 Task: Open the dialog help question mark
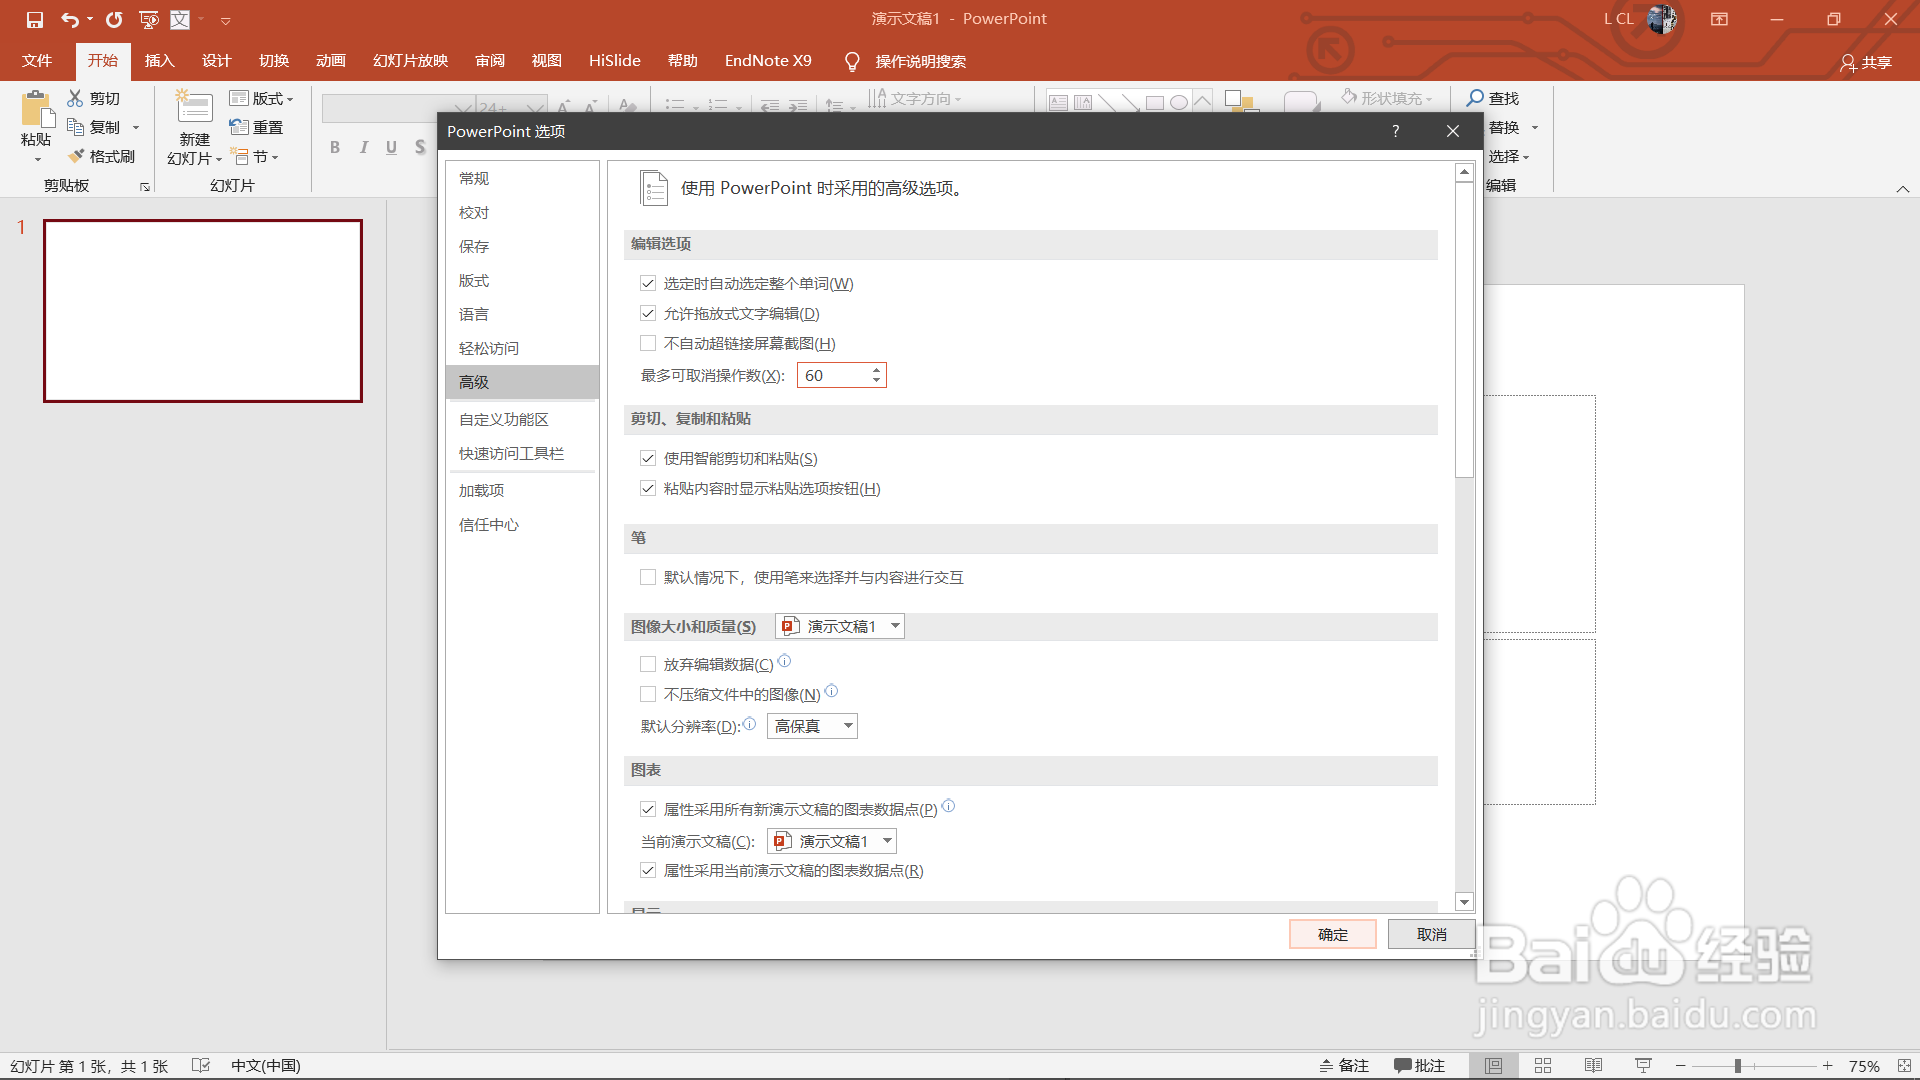click(1395, 131)
